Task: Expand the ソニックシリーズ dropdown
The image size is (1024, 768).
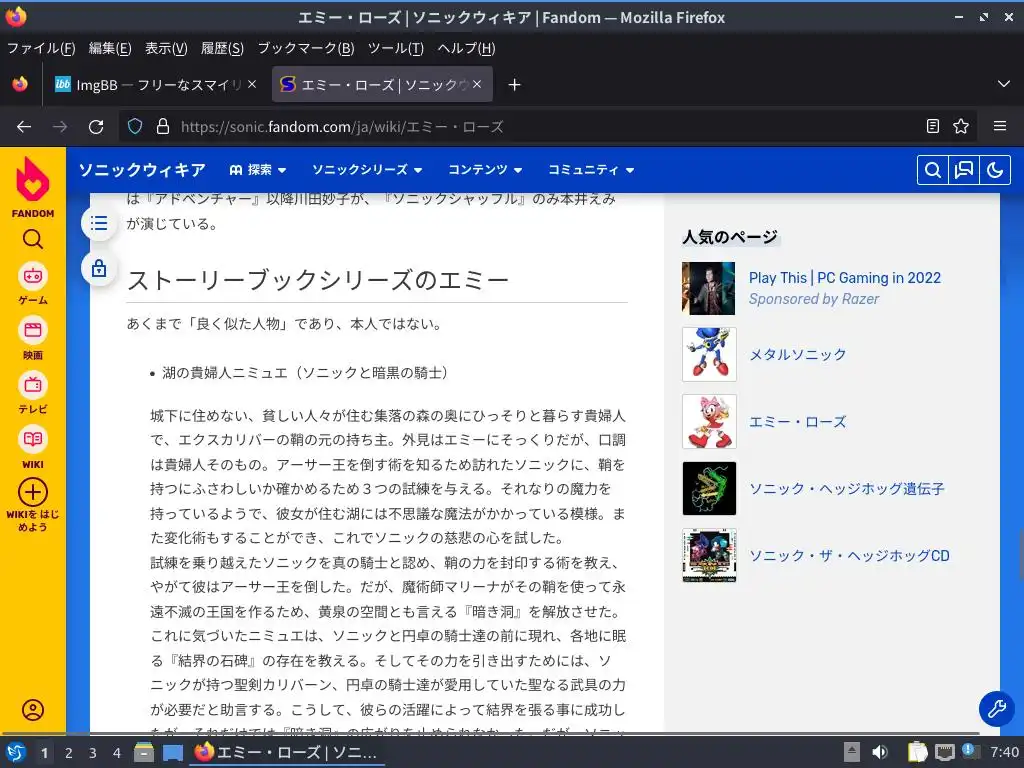Action: [x=367, y=170]
